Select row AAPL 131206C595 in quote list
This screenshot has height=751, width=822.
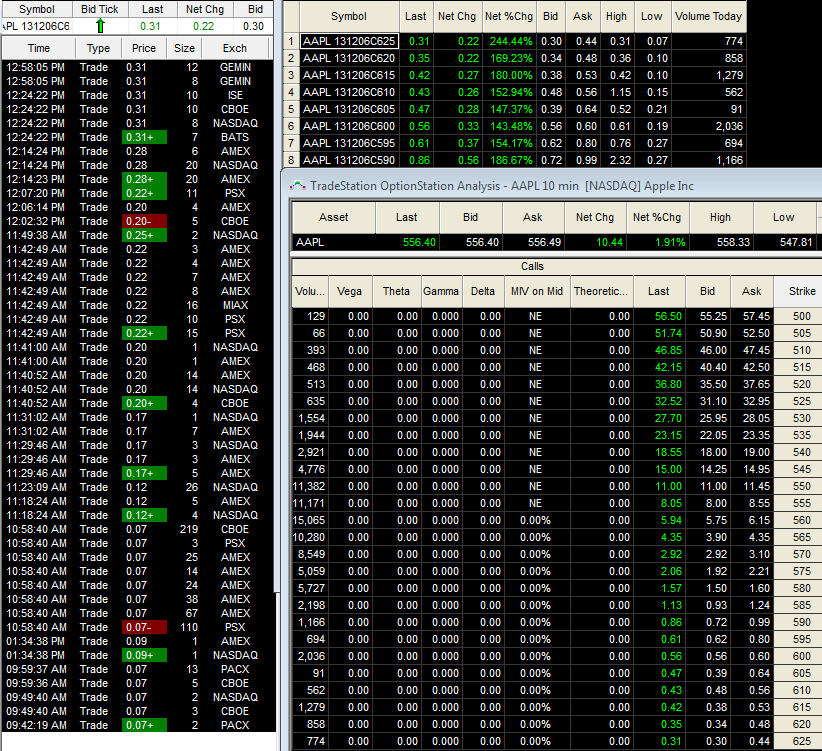[x=515, y=143]
